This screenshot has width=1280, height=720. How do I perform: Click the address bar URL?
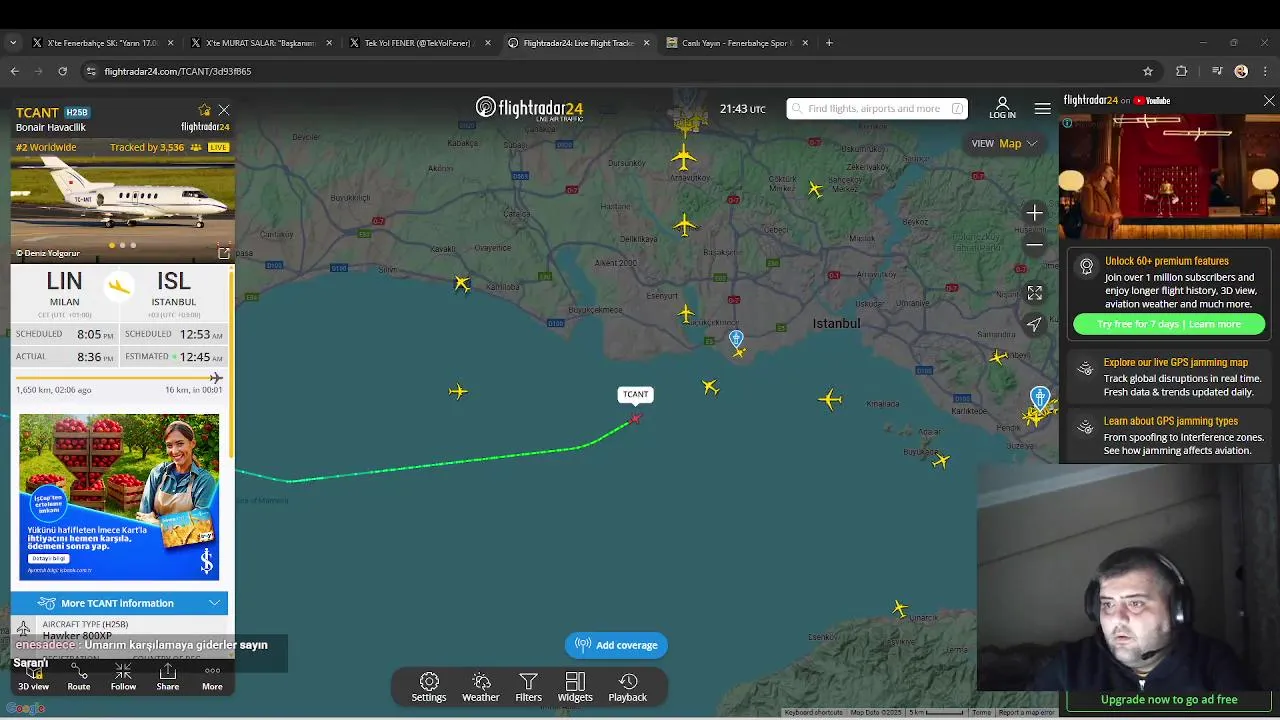point(178,71)
